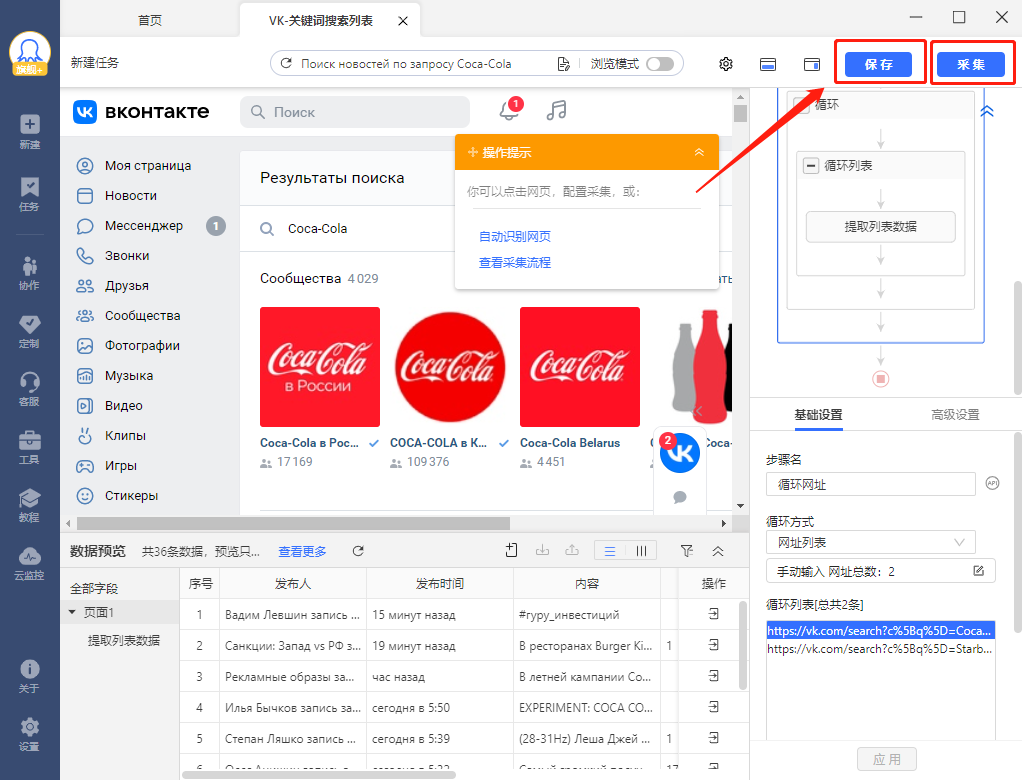Select the Starbucks URL in 循环列表
Viewport: 1022px width, 780px height.
click(880, 648)
